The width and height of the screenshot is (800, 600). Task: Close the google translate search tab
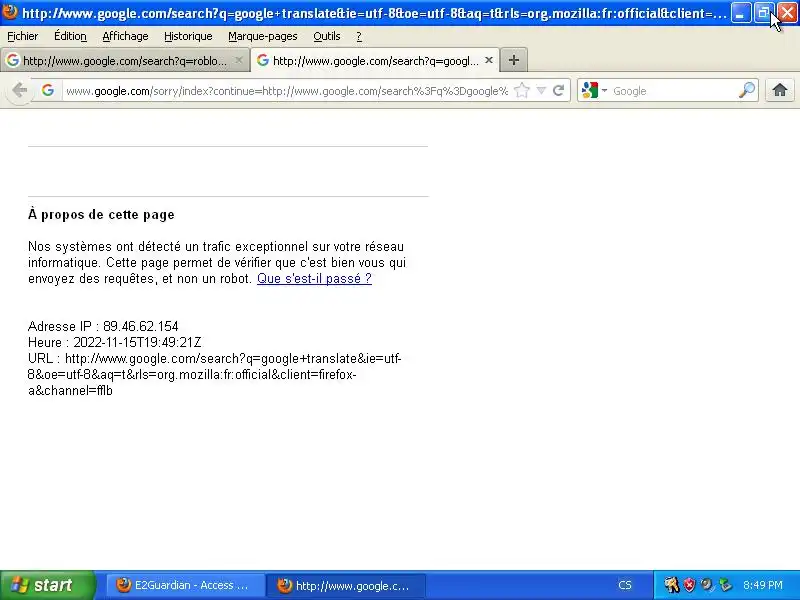[489, 60]
